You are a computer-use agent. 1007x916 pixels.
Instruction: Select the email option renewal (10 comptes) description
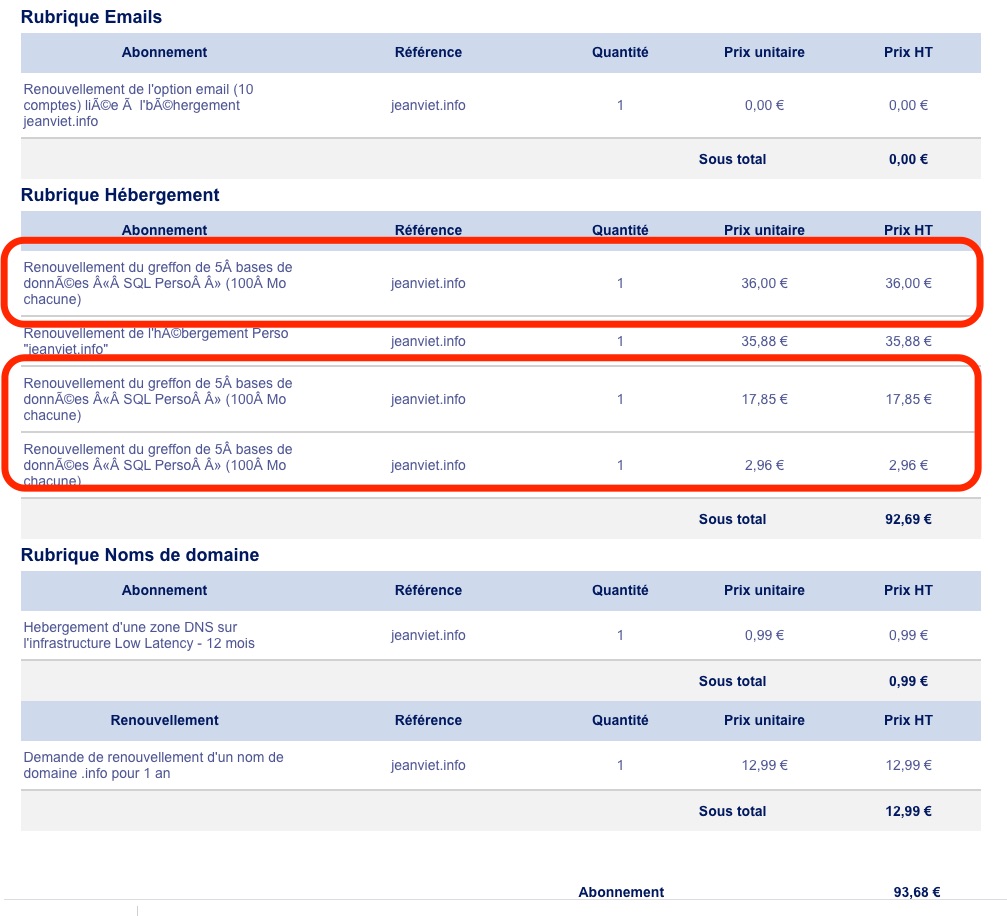[138, 105]
